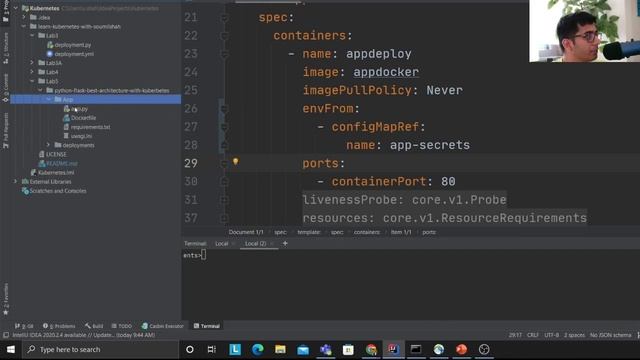Click the 'No JSON schema' status widget
Screen dimensions: 640x360
pyautogui.click(x=610, y=335)
